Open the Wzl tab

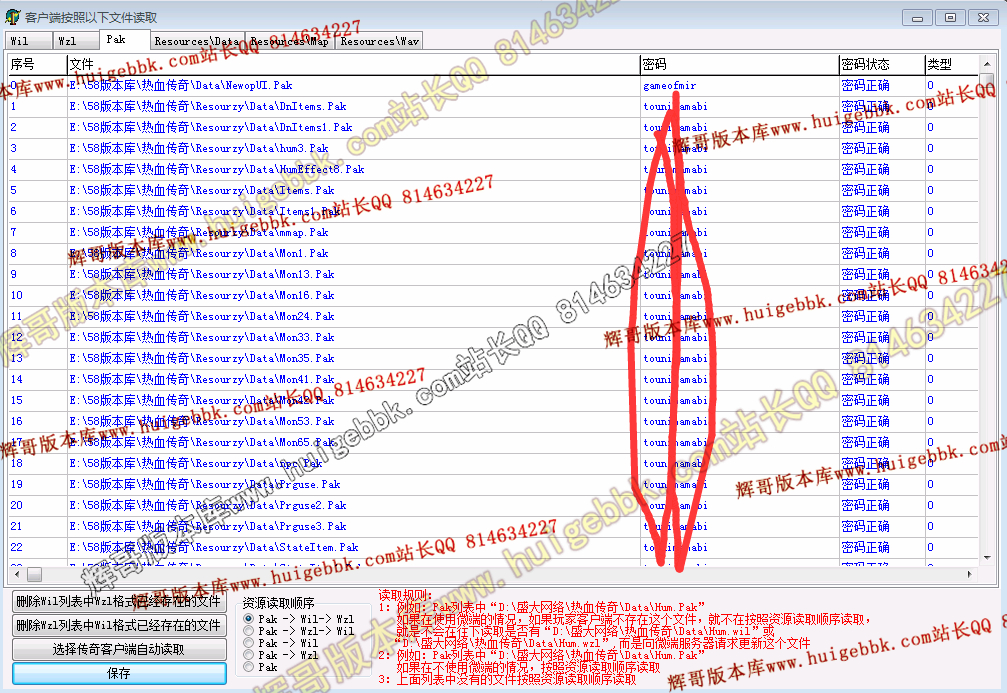[67, 41]
